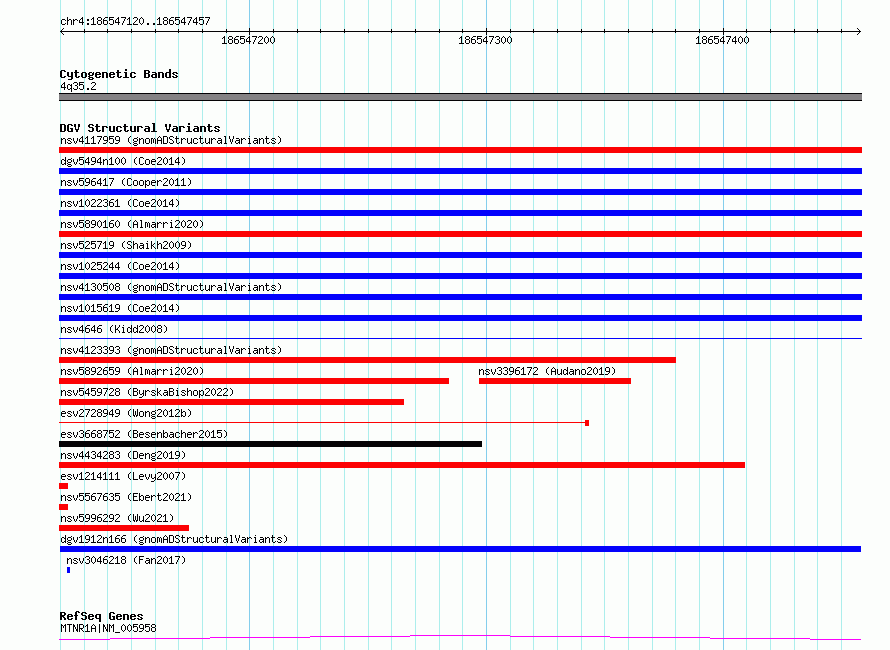The width and height of the screenshot is (890, 650).
Task: Click the small red block ending esv2728949
Action: tap(587, 423)
